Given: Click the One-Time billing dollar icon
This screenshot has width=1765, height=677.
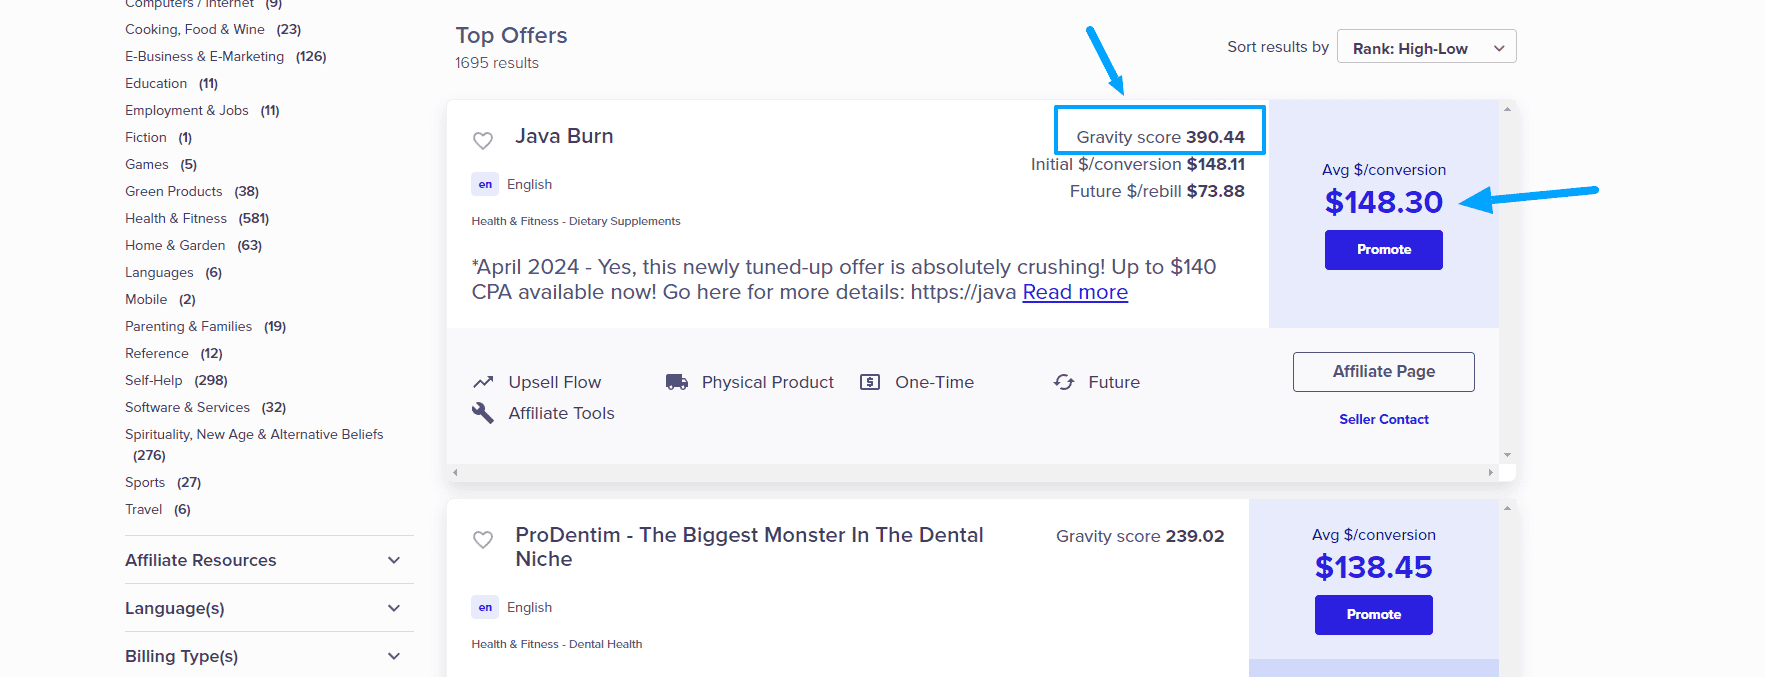Looking at the screenshot, I should point(870,382).
